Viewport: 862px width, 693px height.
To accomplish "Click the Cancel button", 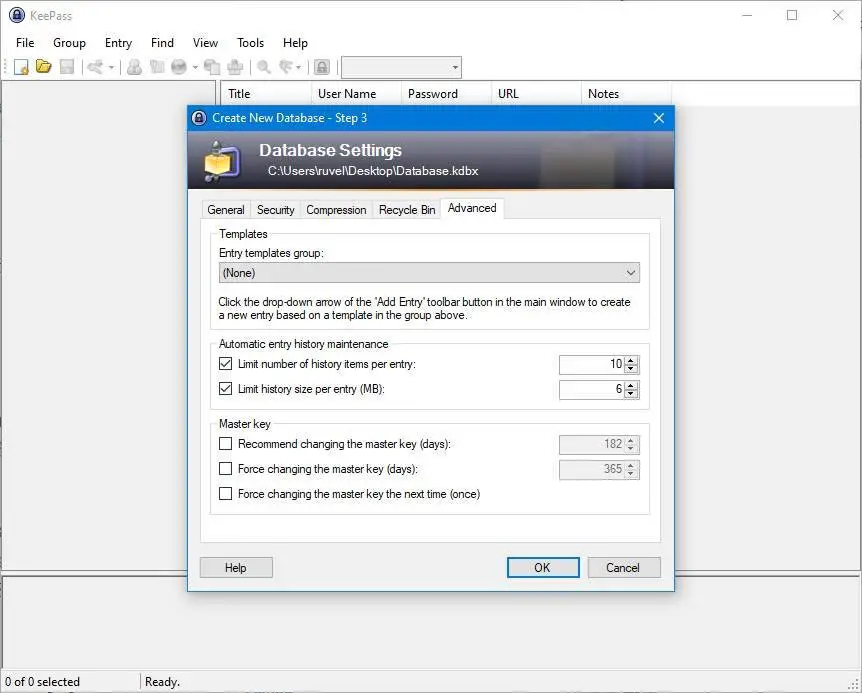I will click(x=624, y=568).
